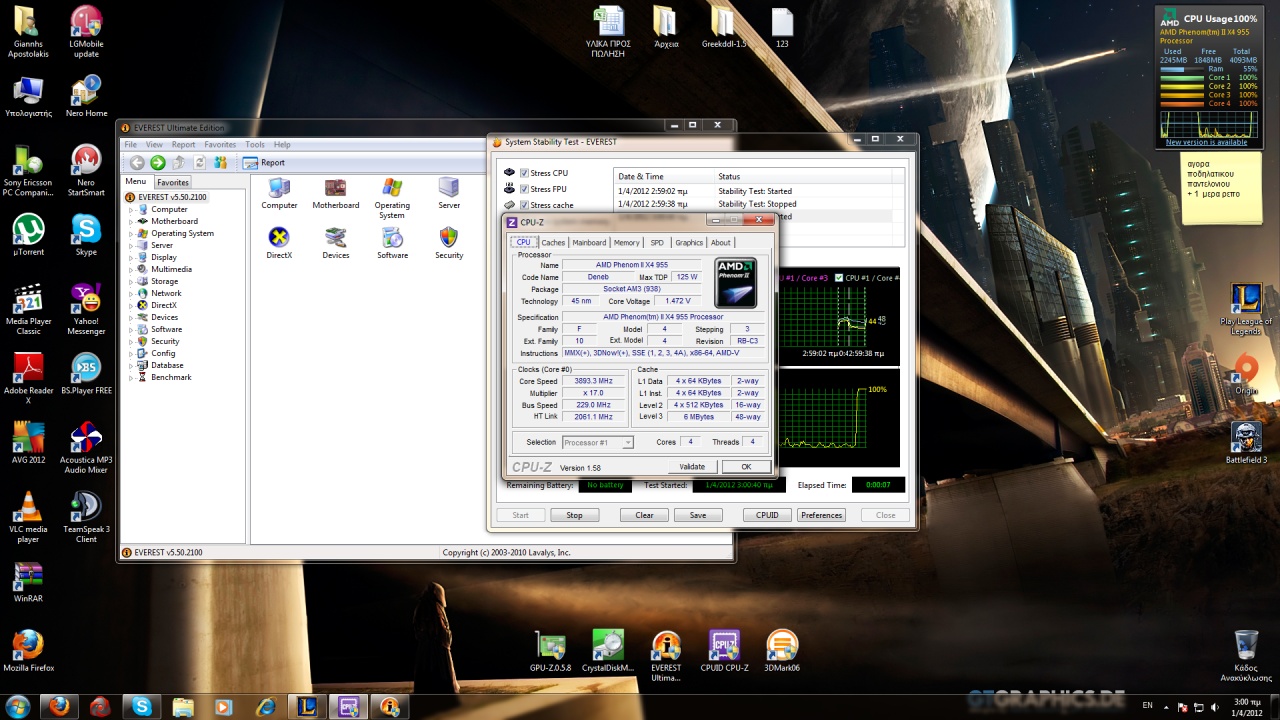Toggle the Stress FPU checkbox

coord(524,189)
